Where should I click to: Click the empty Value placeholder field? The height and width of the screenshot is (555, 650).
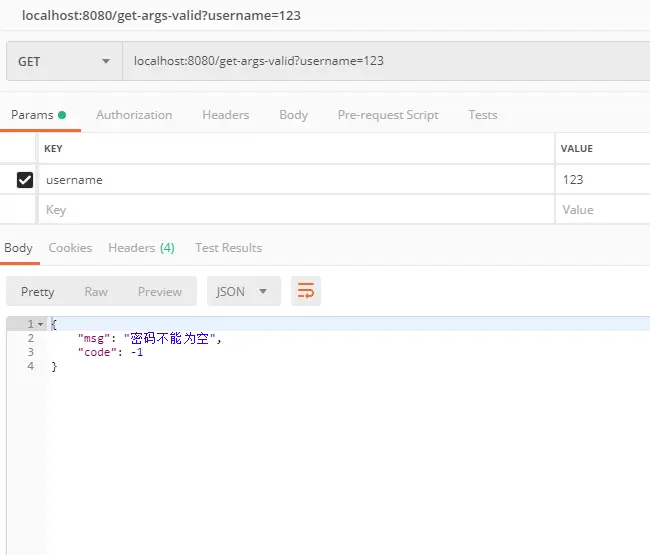(603, 210)
